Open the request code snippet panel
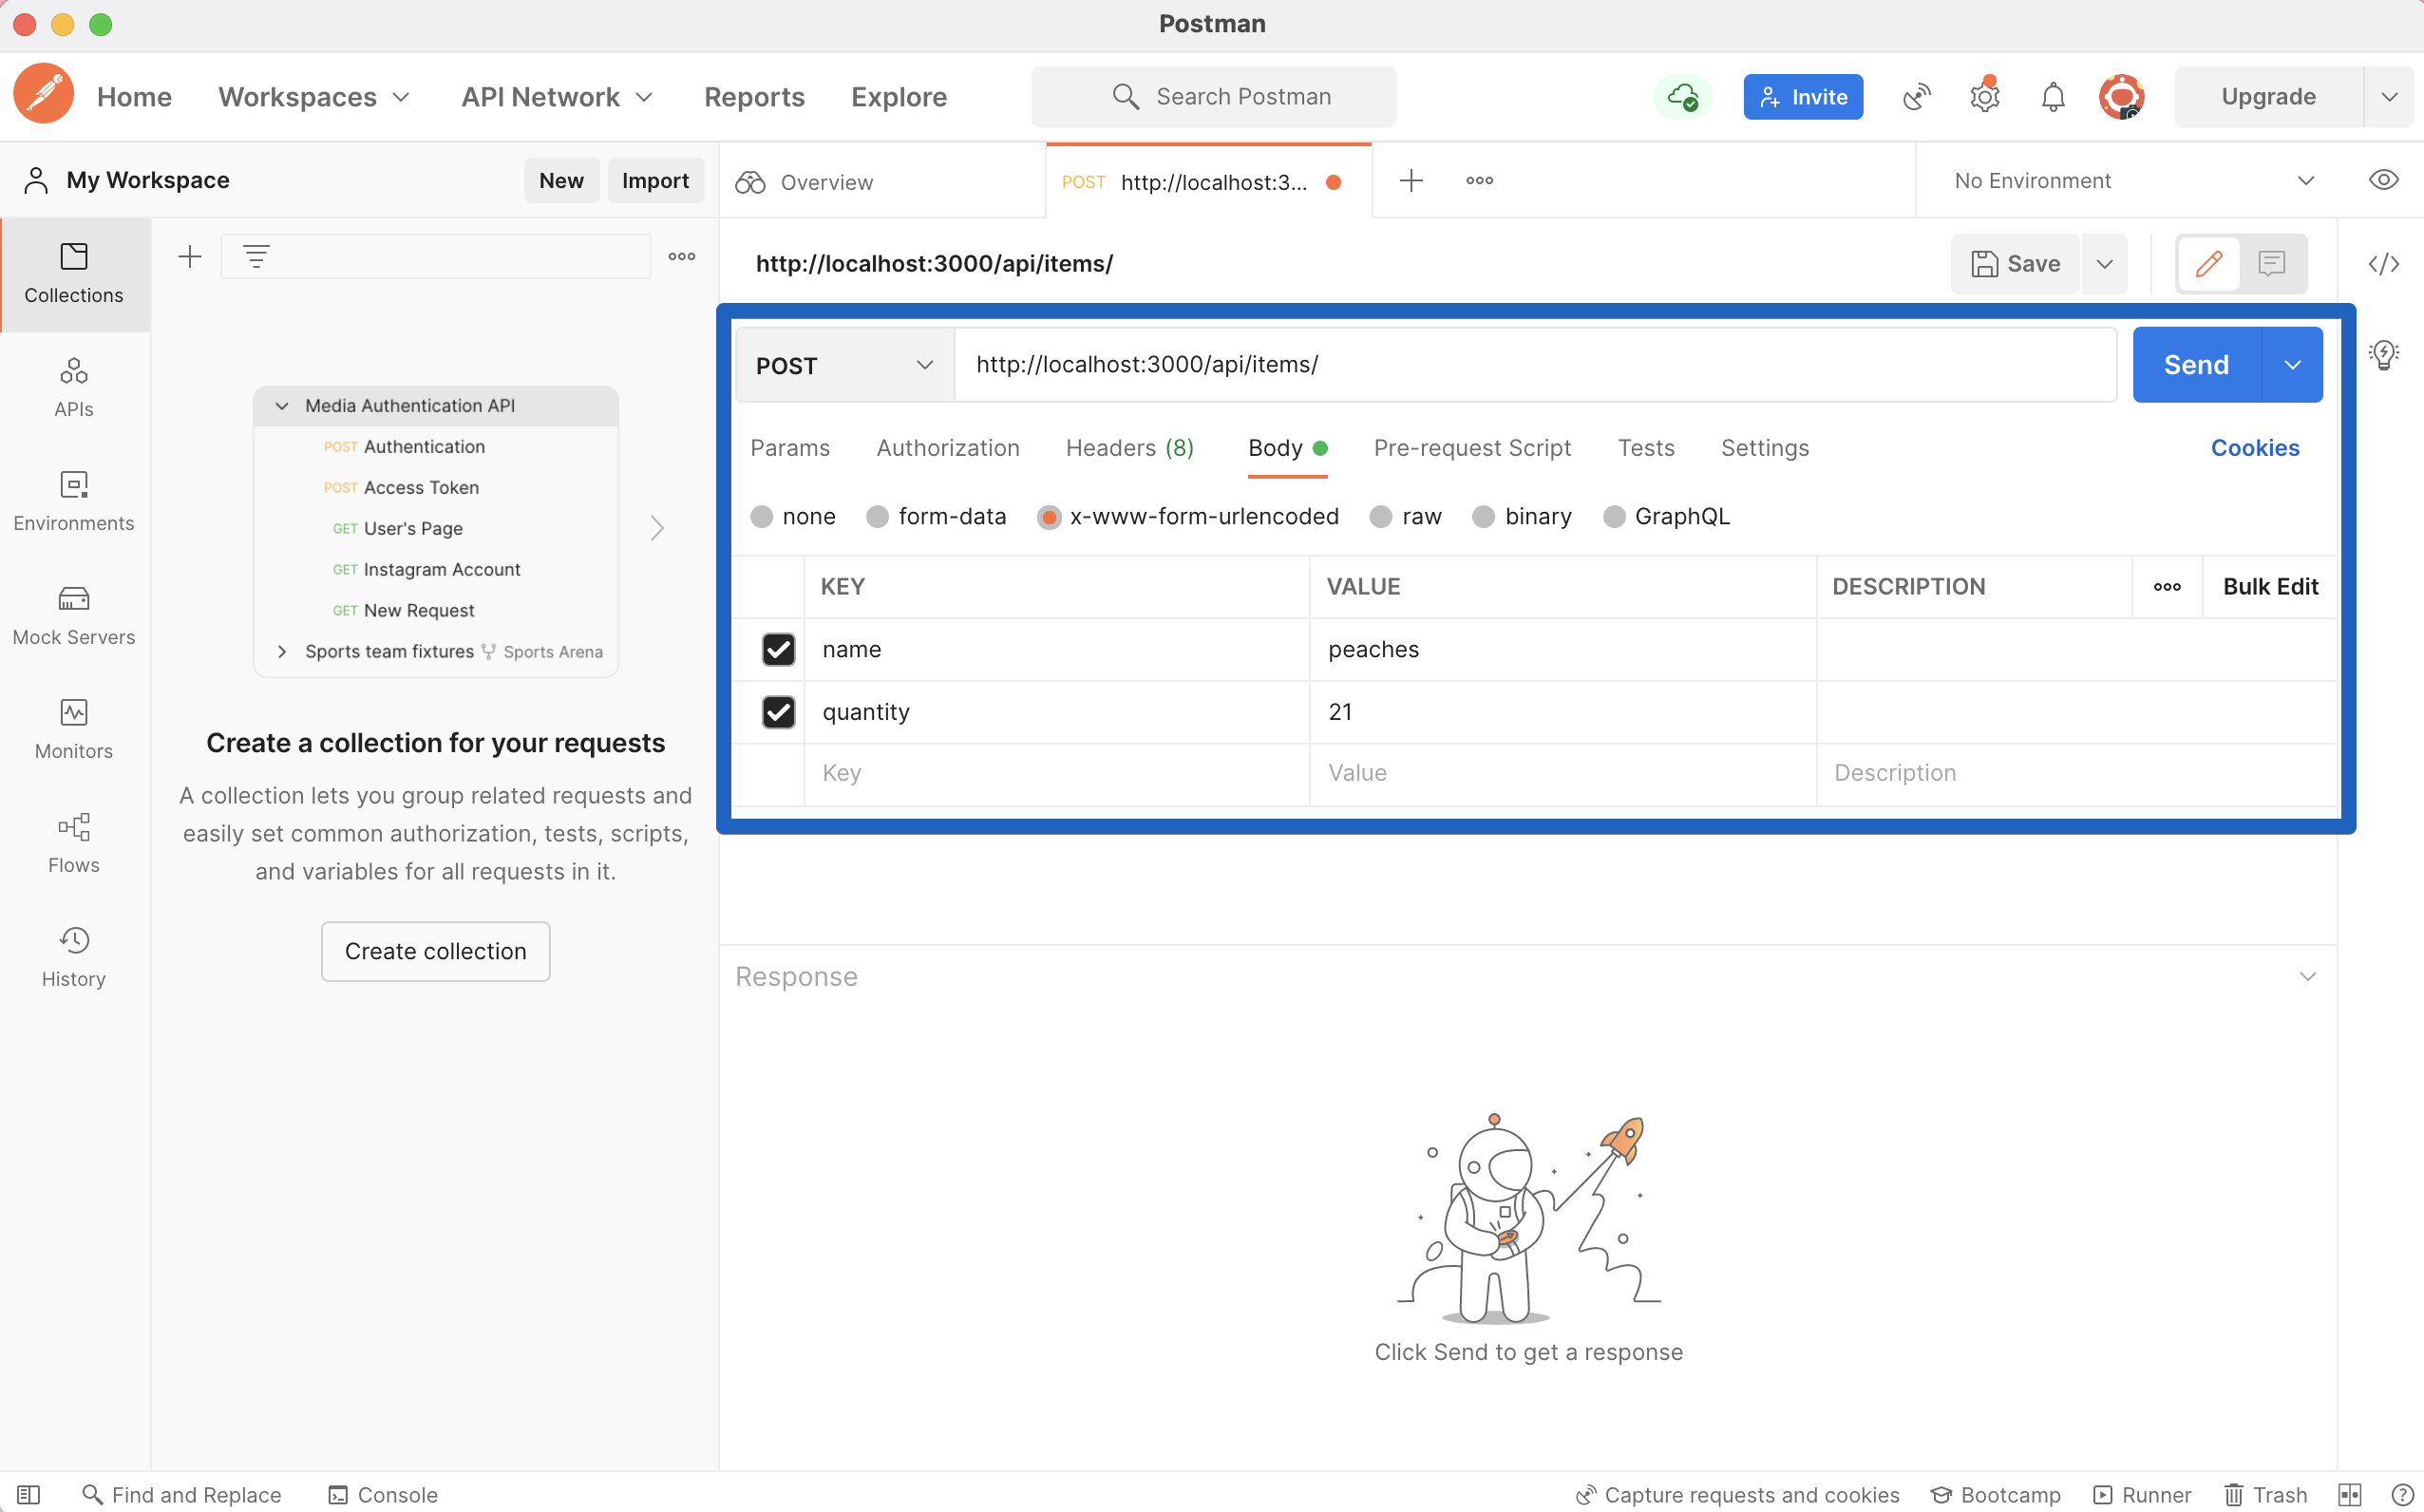Viewport: 2424px width, 1512px height. 2385,264
